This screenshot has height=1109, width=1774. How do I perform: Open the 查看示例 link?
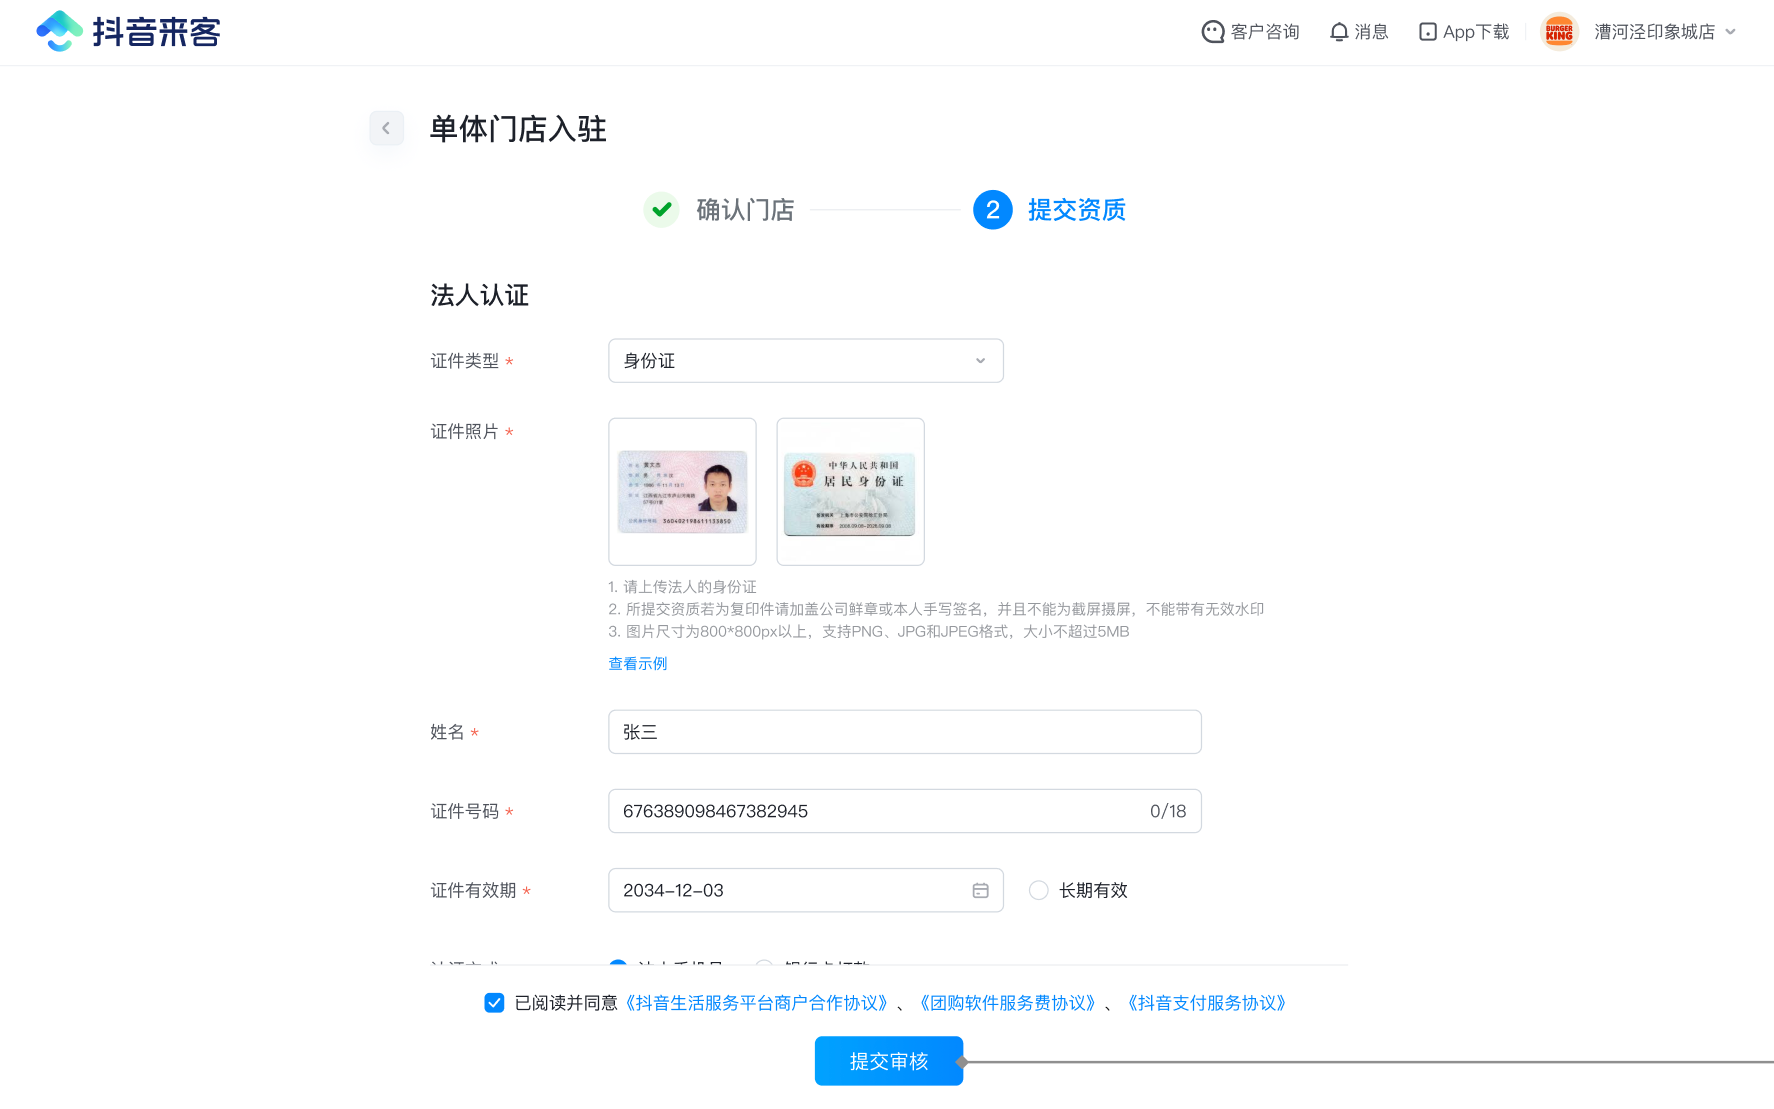click(637, 664)
